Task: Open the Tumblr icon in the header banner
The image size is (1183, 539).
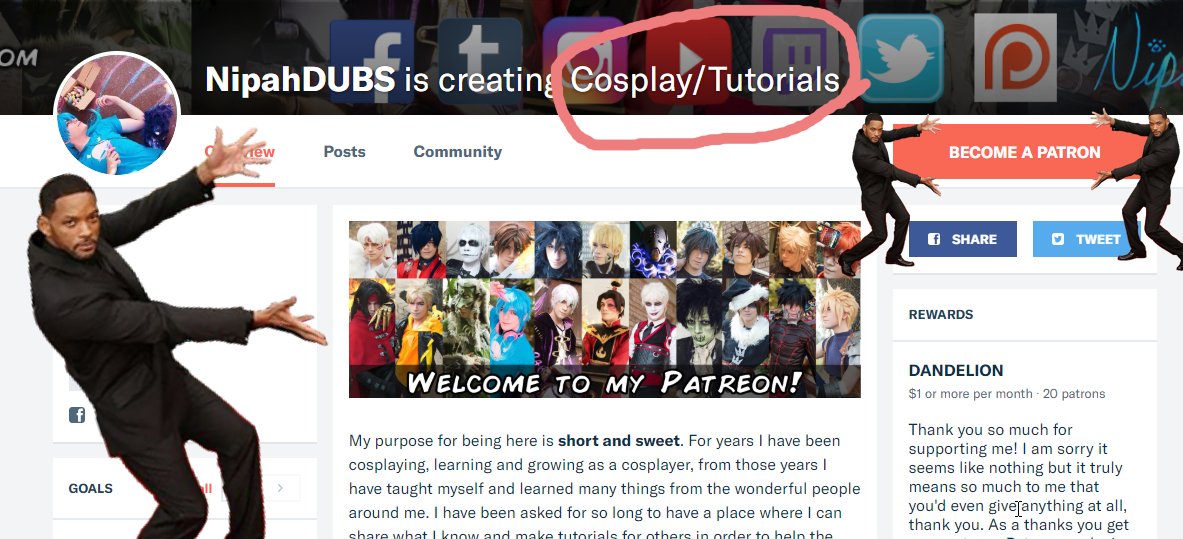Action: click(480, 61)
